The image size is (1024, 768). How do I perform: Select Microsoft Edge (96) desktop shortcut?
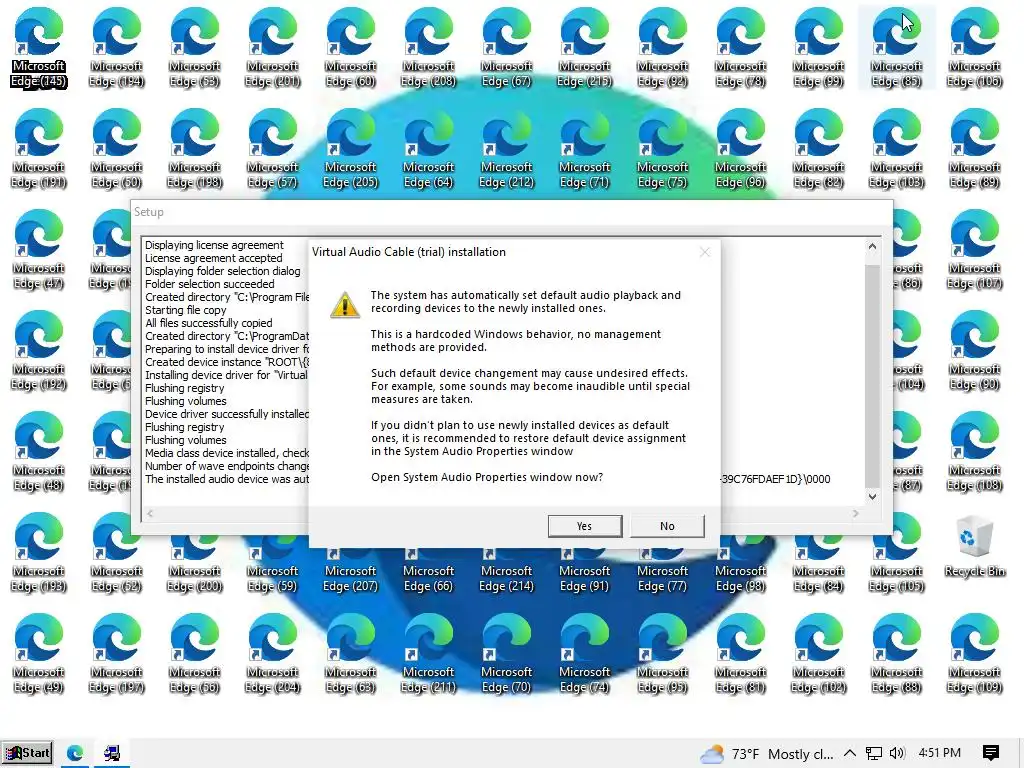[x=741, y=149]
